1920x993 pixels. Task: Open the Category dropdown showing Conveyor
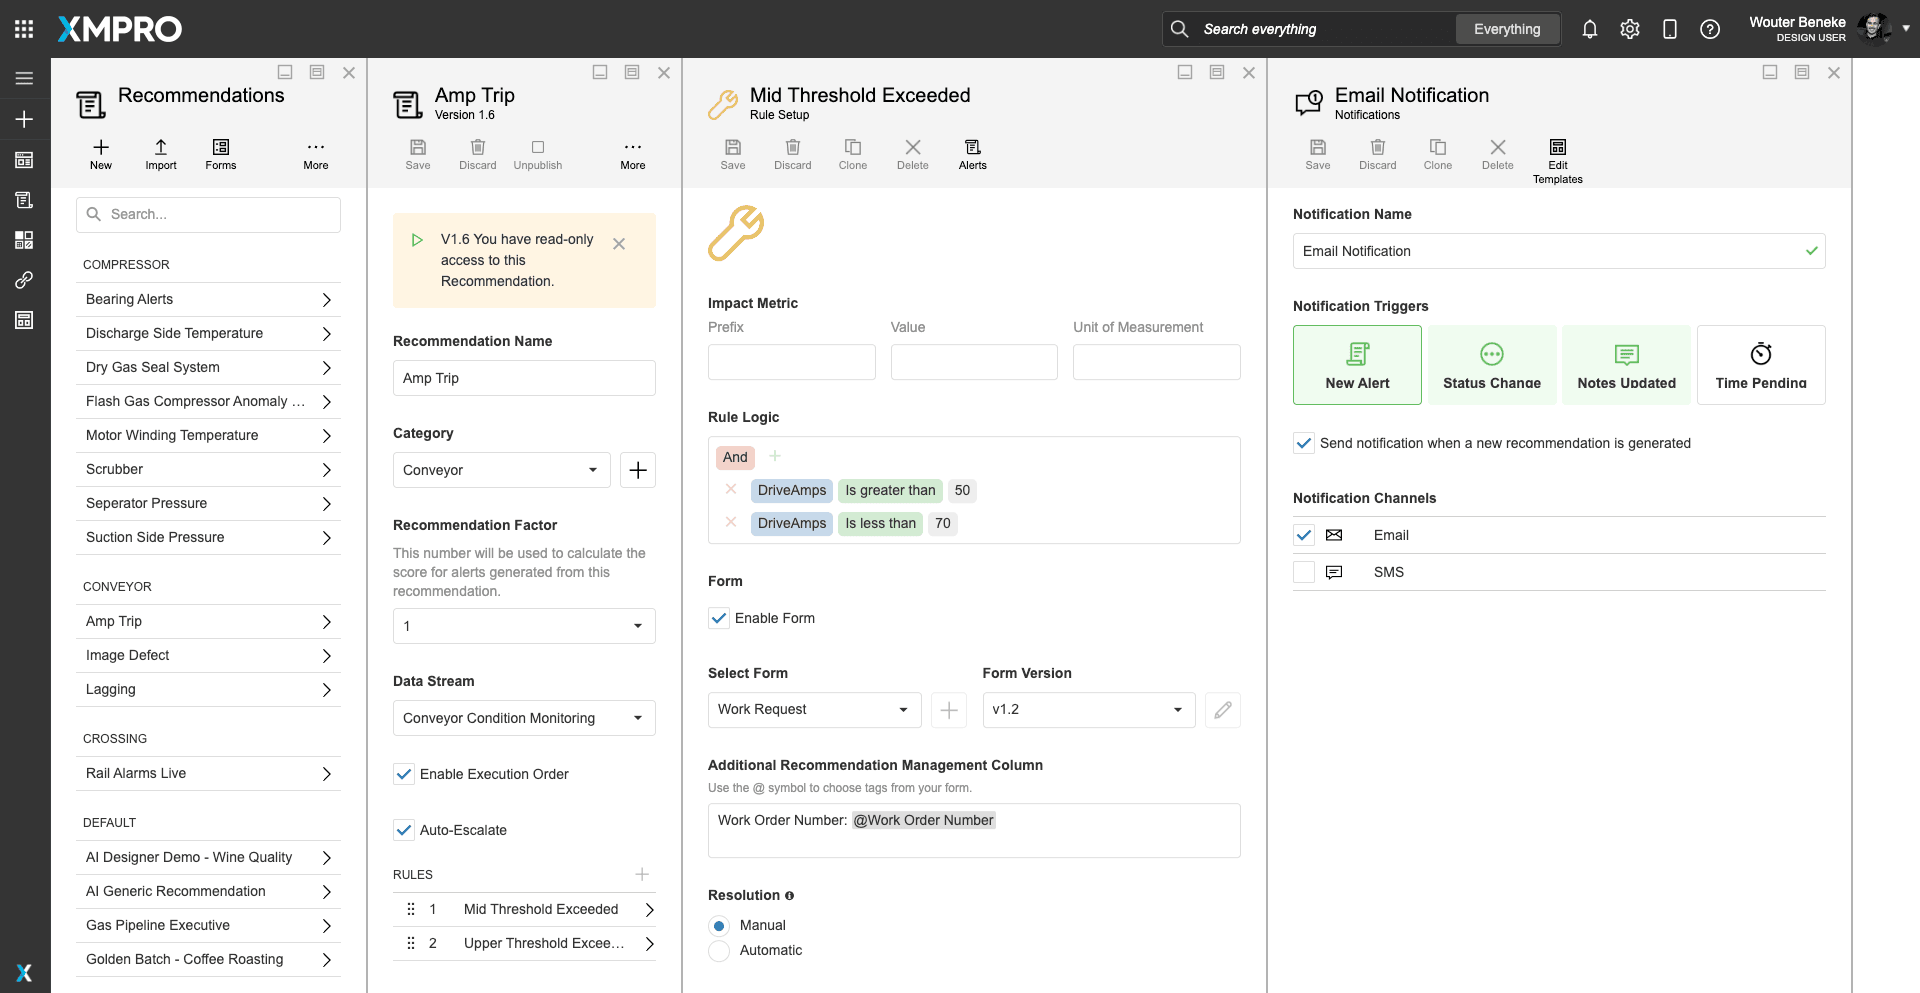click(501, 470)
